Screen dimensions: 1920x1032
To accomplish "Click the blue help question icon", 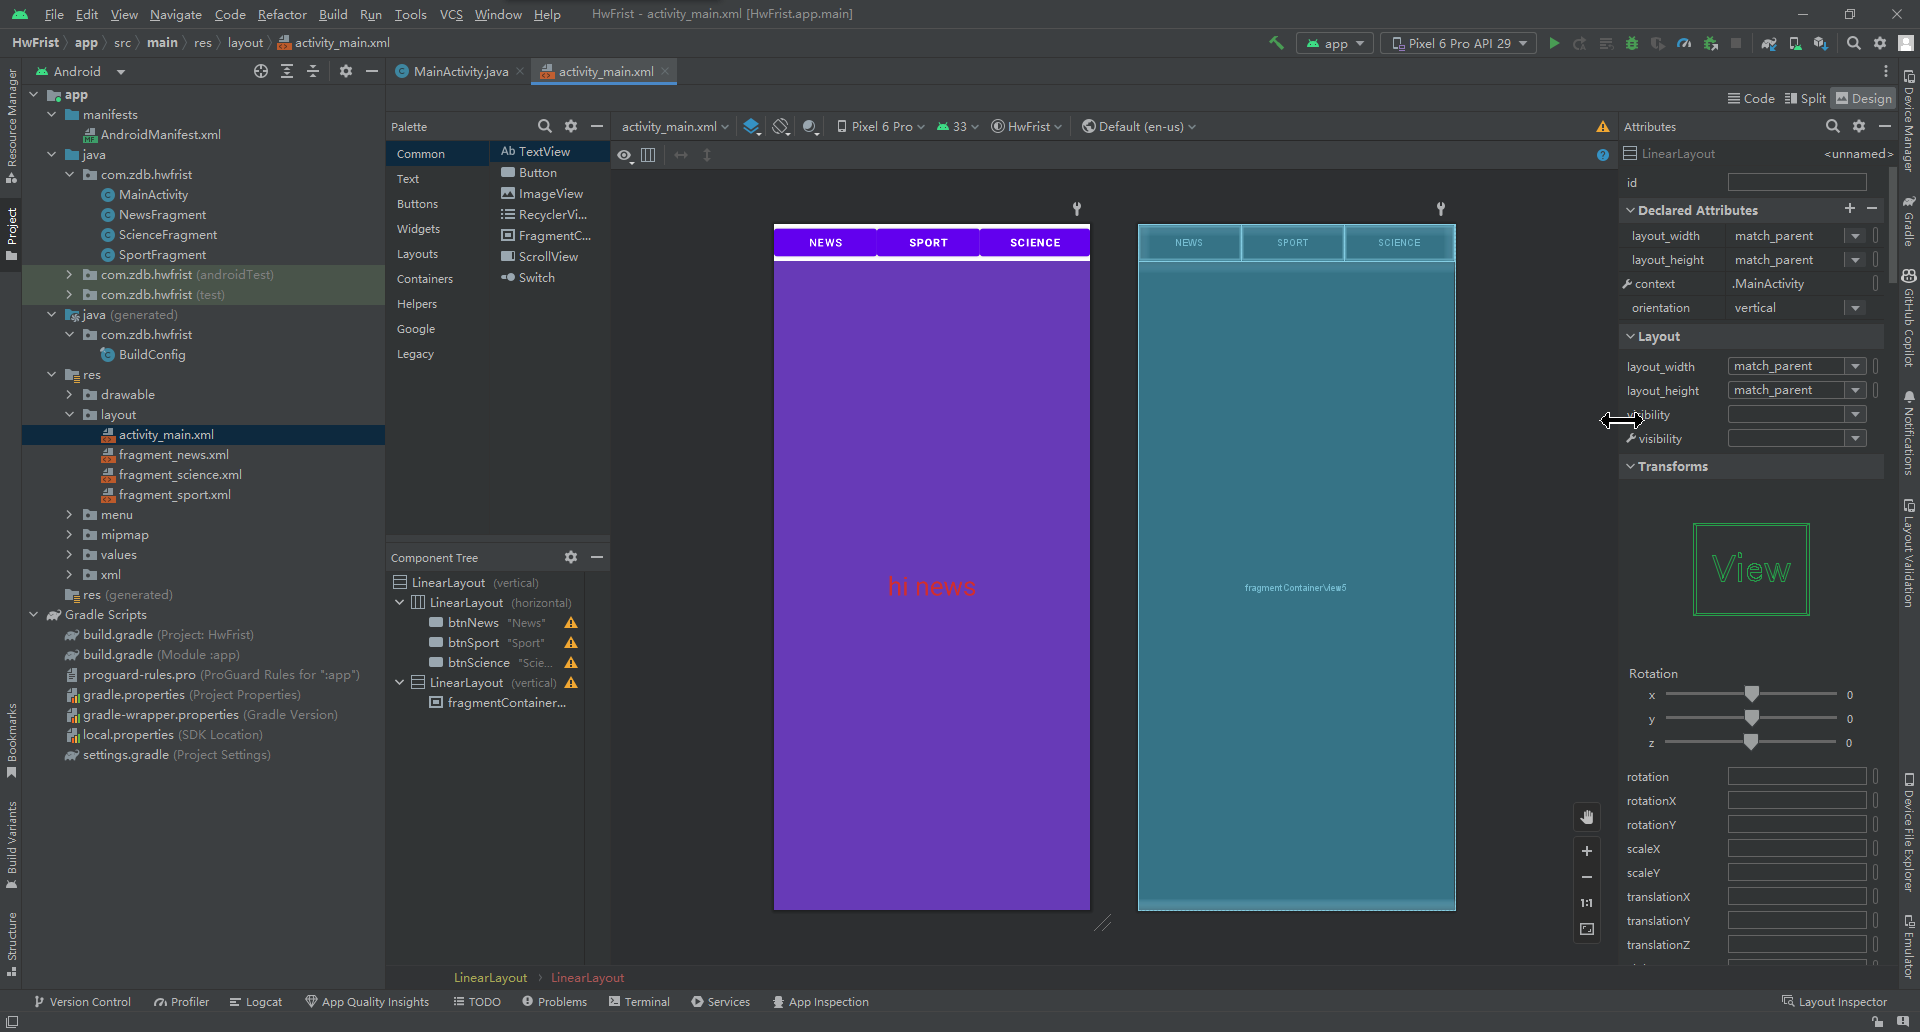I will (x=1603, y=155).
